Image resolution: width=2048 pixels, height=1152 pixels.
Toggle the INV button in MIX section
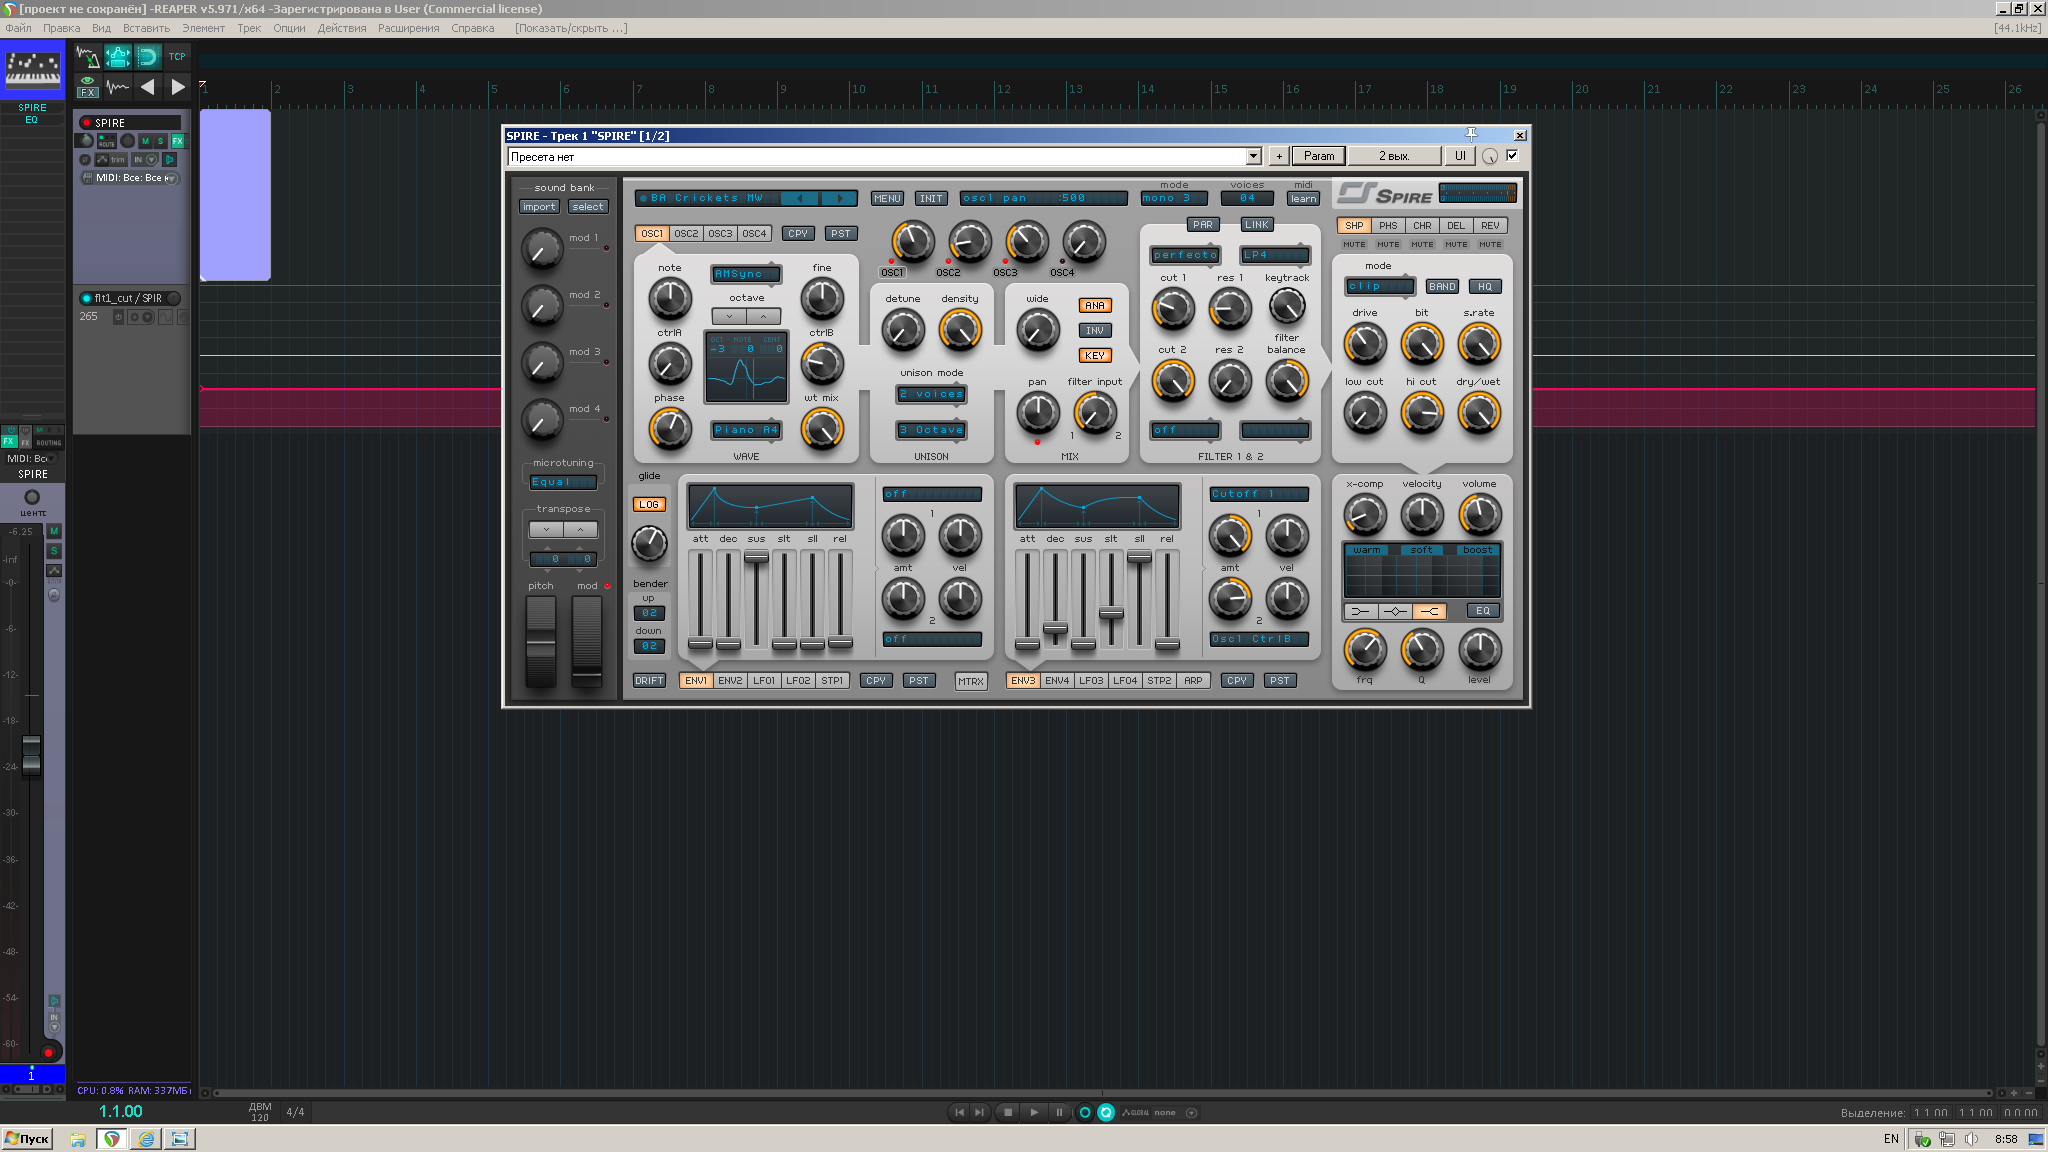coord(1095,331)
